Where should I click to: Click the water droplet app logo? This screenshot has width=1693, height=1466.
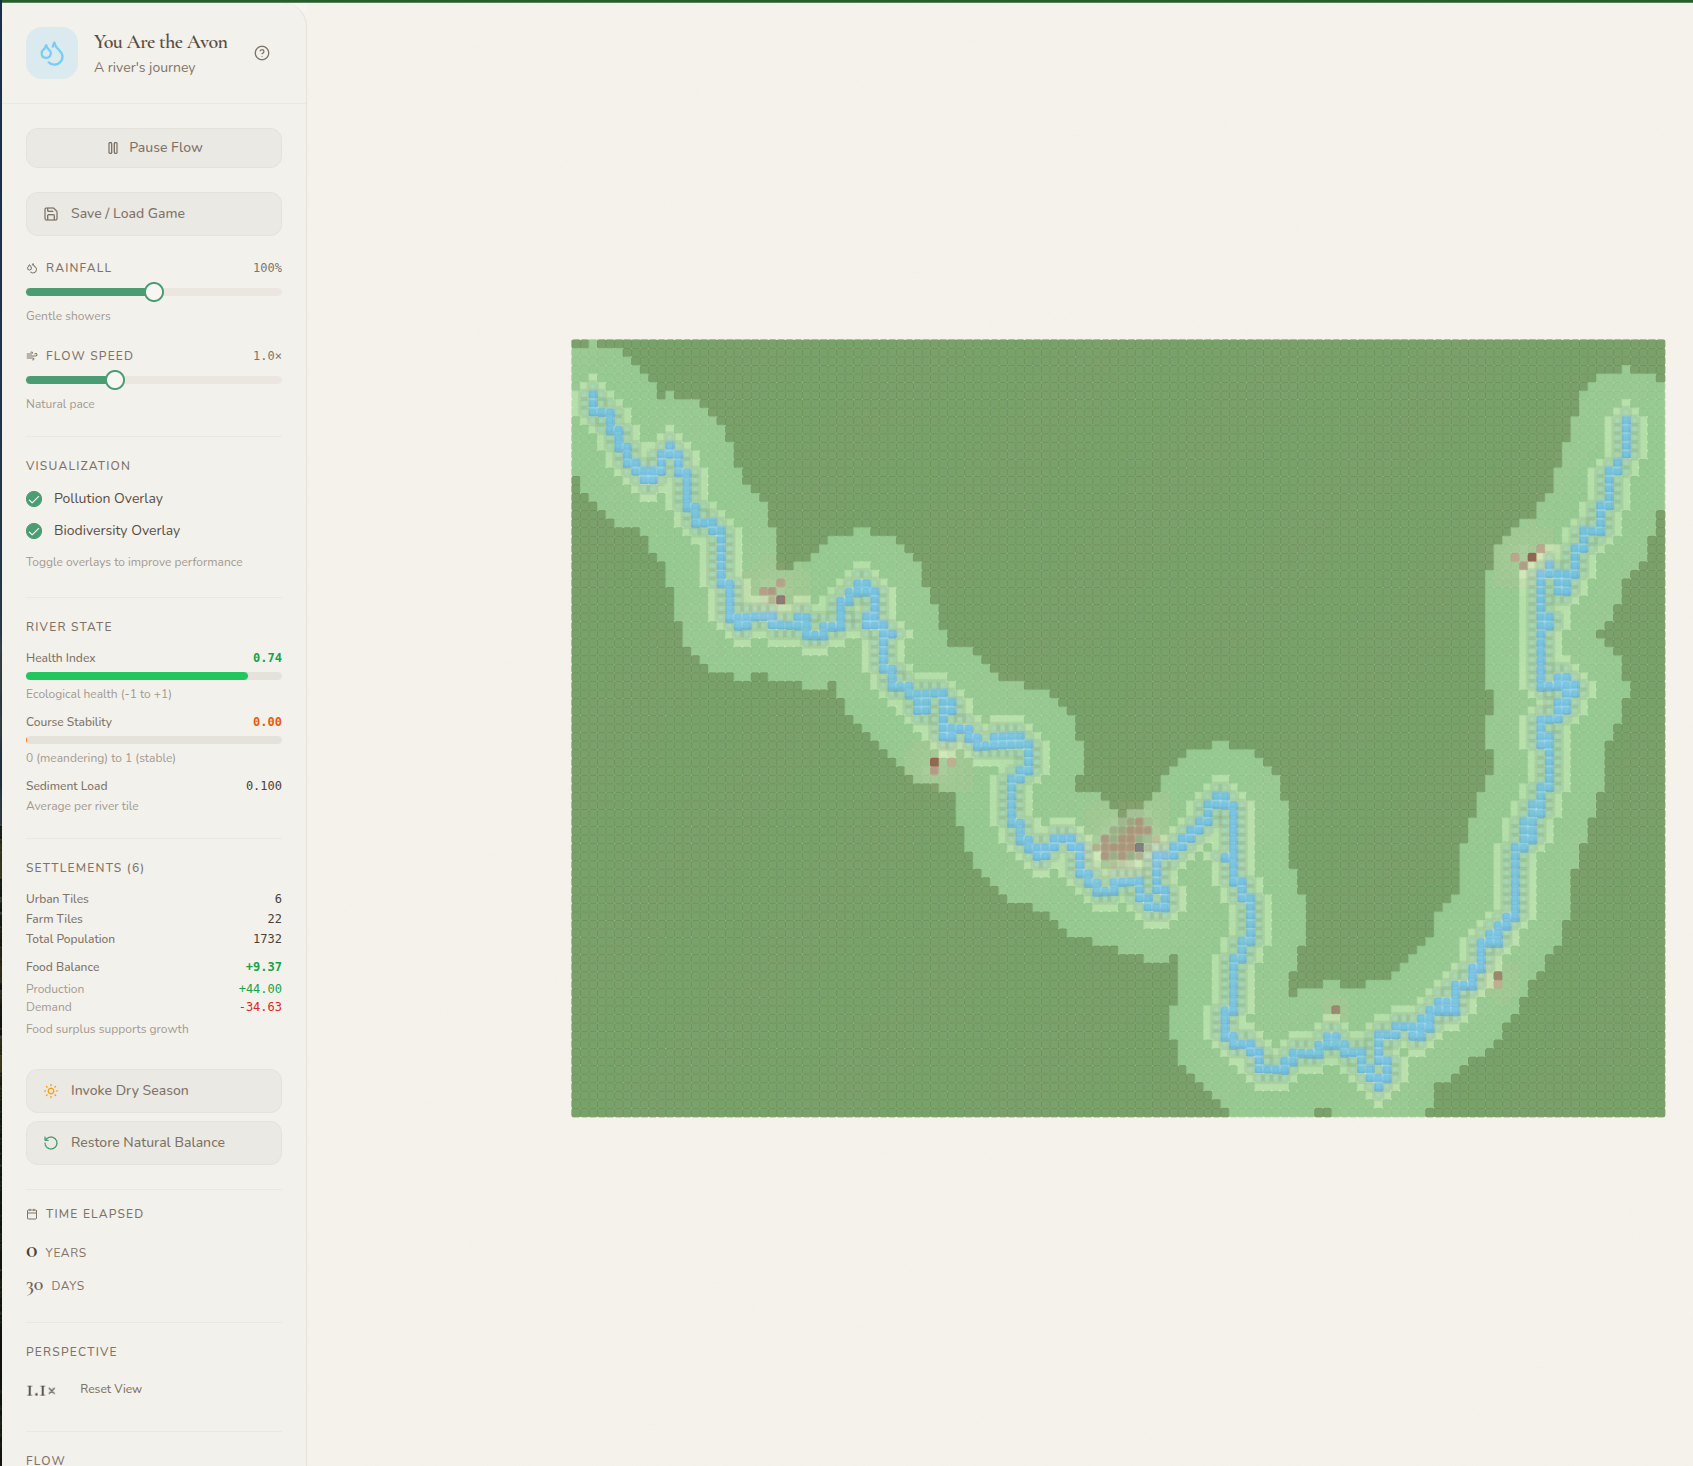point(52,53)
